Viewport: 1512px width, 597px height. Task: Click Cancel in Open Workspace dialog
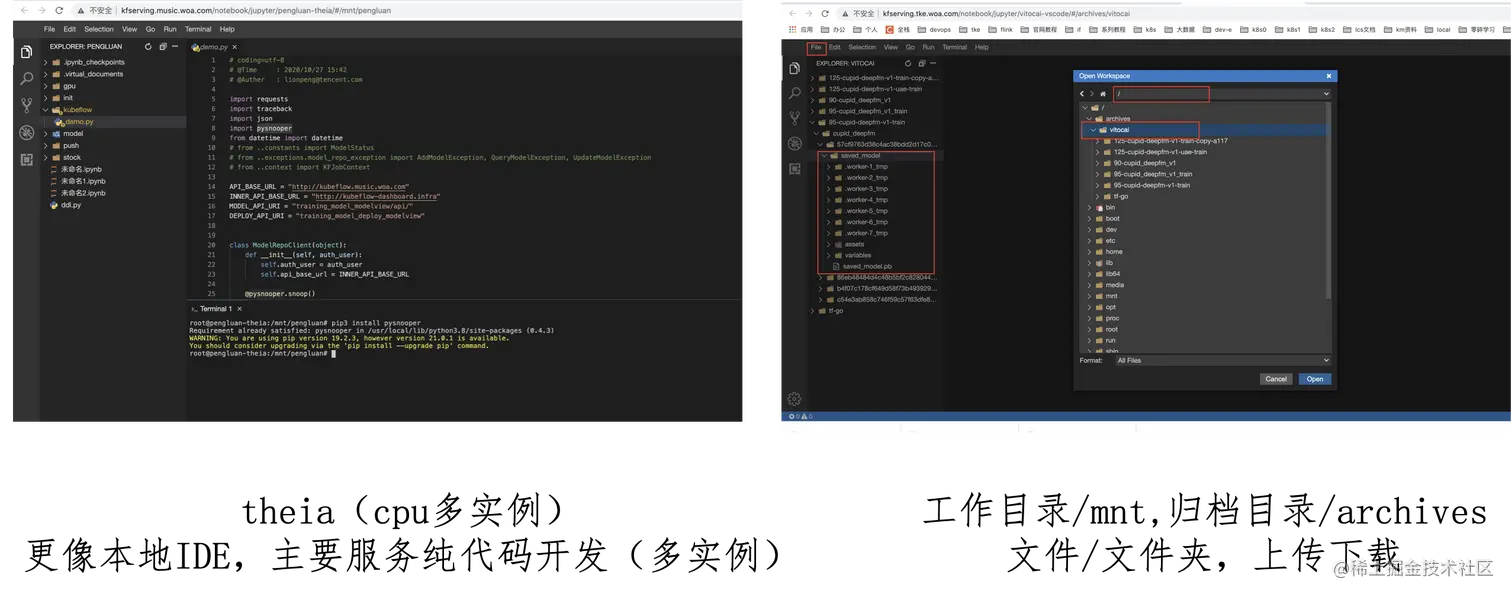[1276, 379]
